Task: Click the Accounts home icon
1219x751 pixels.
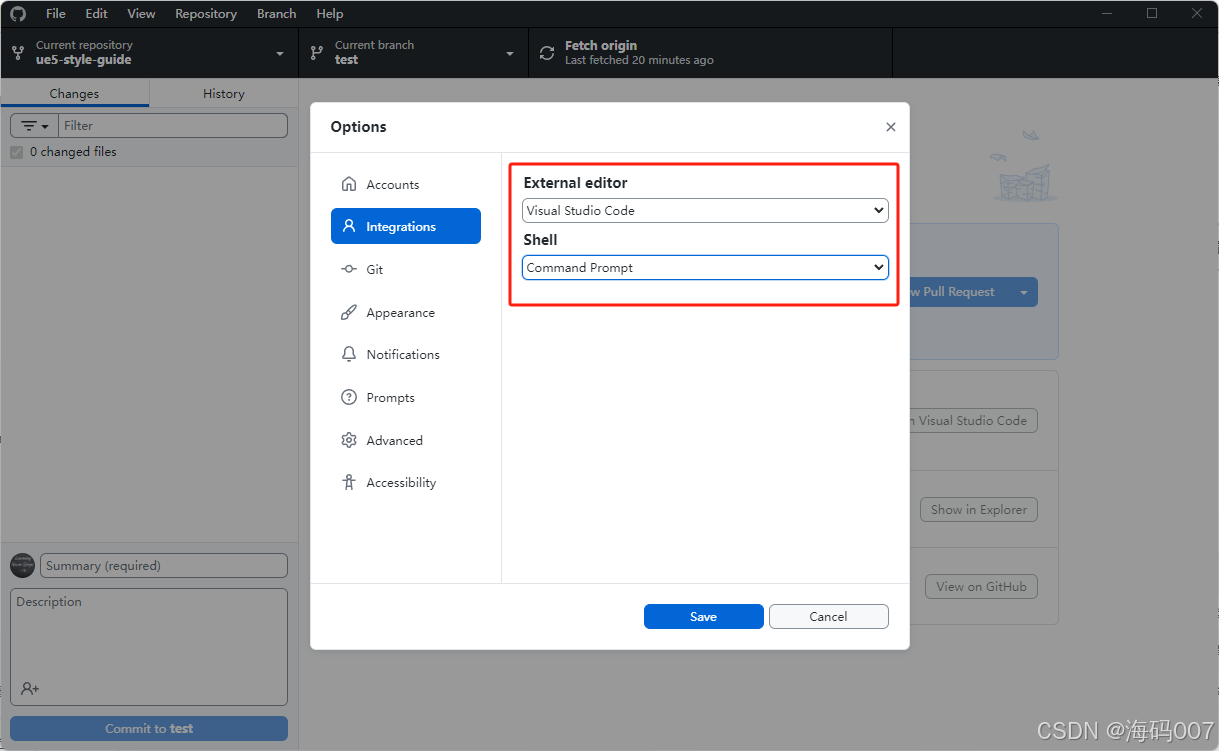Action: point(349,184)
